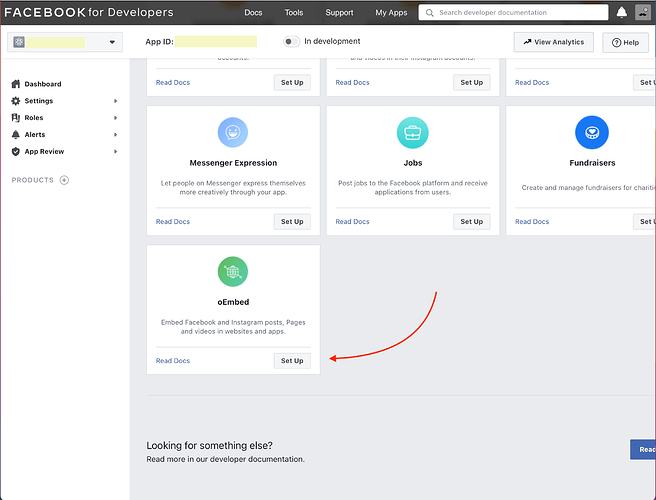The height and width of the screenshot is (500, 656).
Task: Click View Analytics button
Action: coord(554,42)
